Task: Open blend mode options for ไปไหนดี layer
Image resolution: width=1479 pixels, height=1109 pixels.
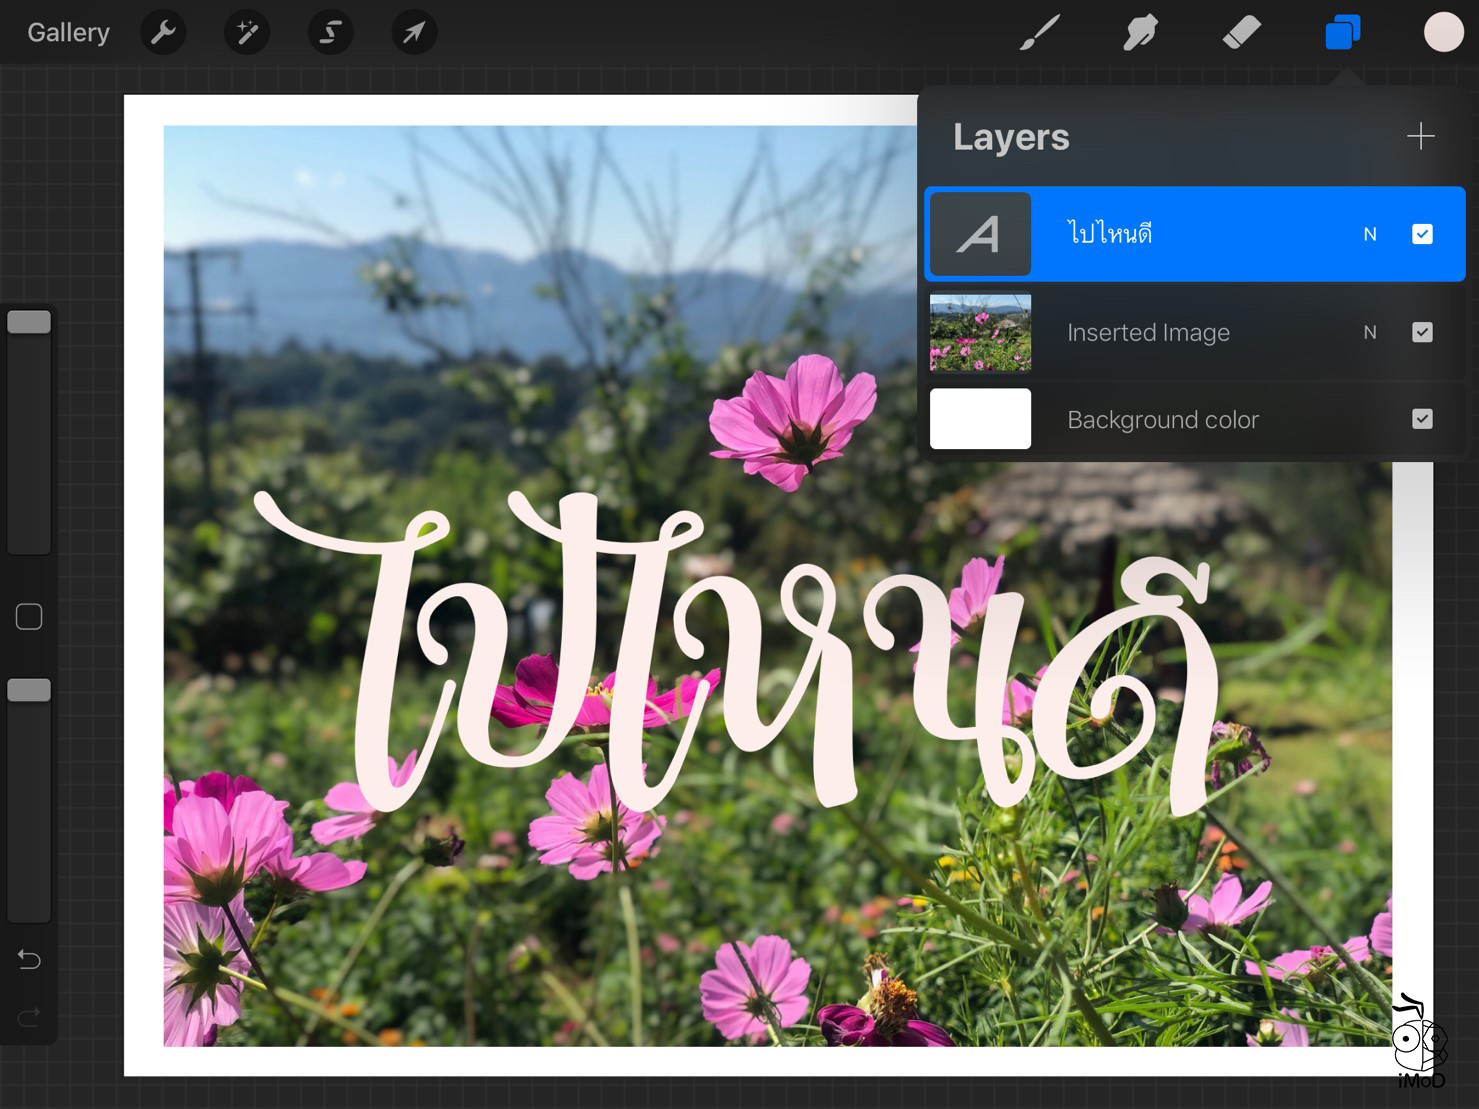Action: pyautogui.click(x=1369, y=233)
